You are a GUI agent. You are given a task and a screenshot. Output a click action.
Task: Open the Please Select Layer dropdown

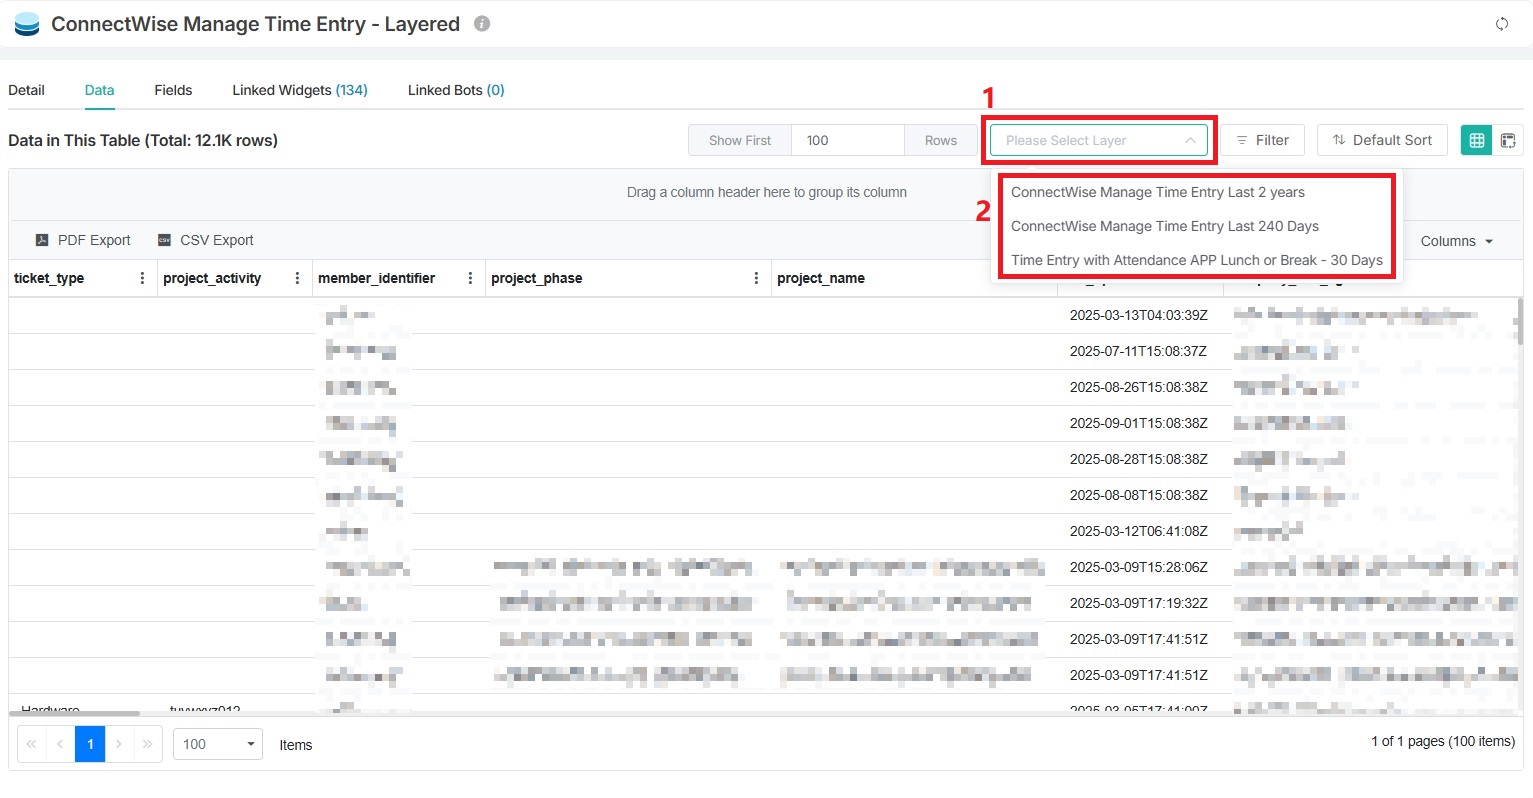coord(1098,141)
